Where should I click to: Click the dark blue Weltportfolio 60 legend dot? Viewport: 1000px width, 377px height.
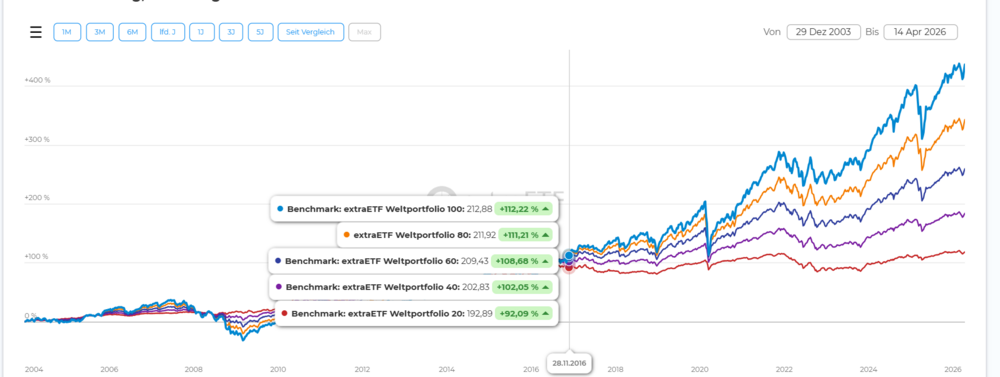coord(278,261)
